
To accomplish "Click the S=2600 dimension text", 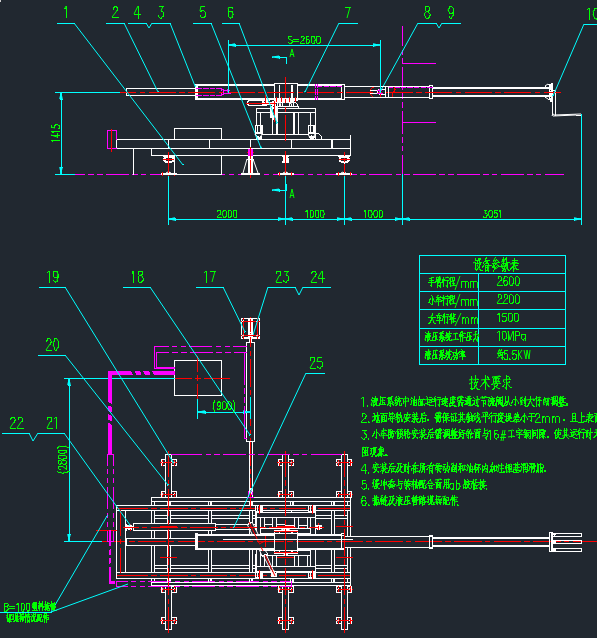I will click(304, 40).
